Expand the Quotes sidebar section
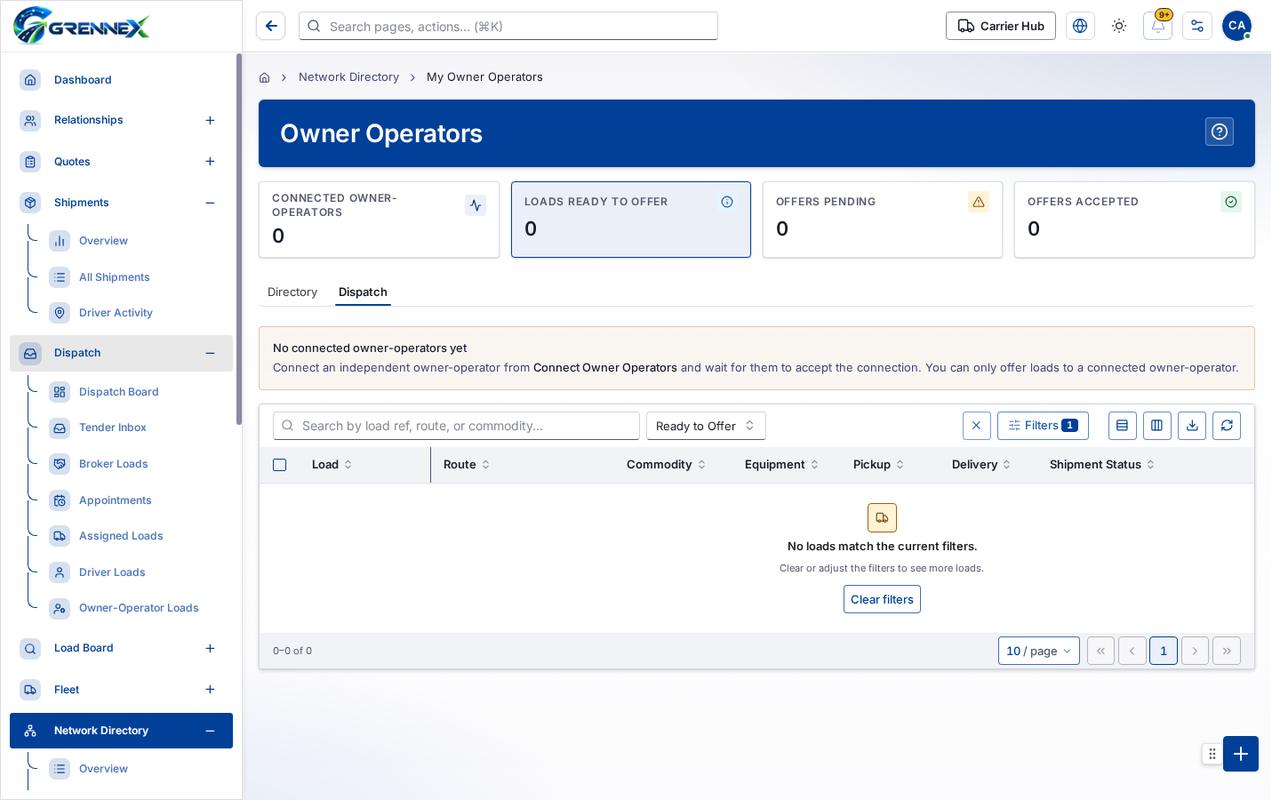1280x800 pixels. 210,162
